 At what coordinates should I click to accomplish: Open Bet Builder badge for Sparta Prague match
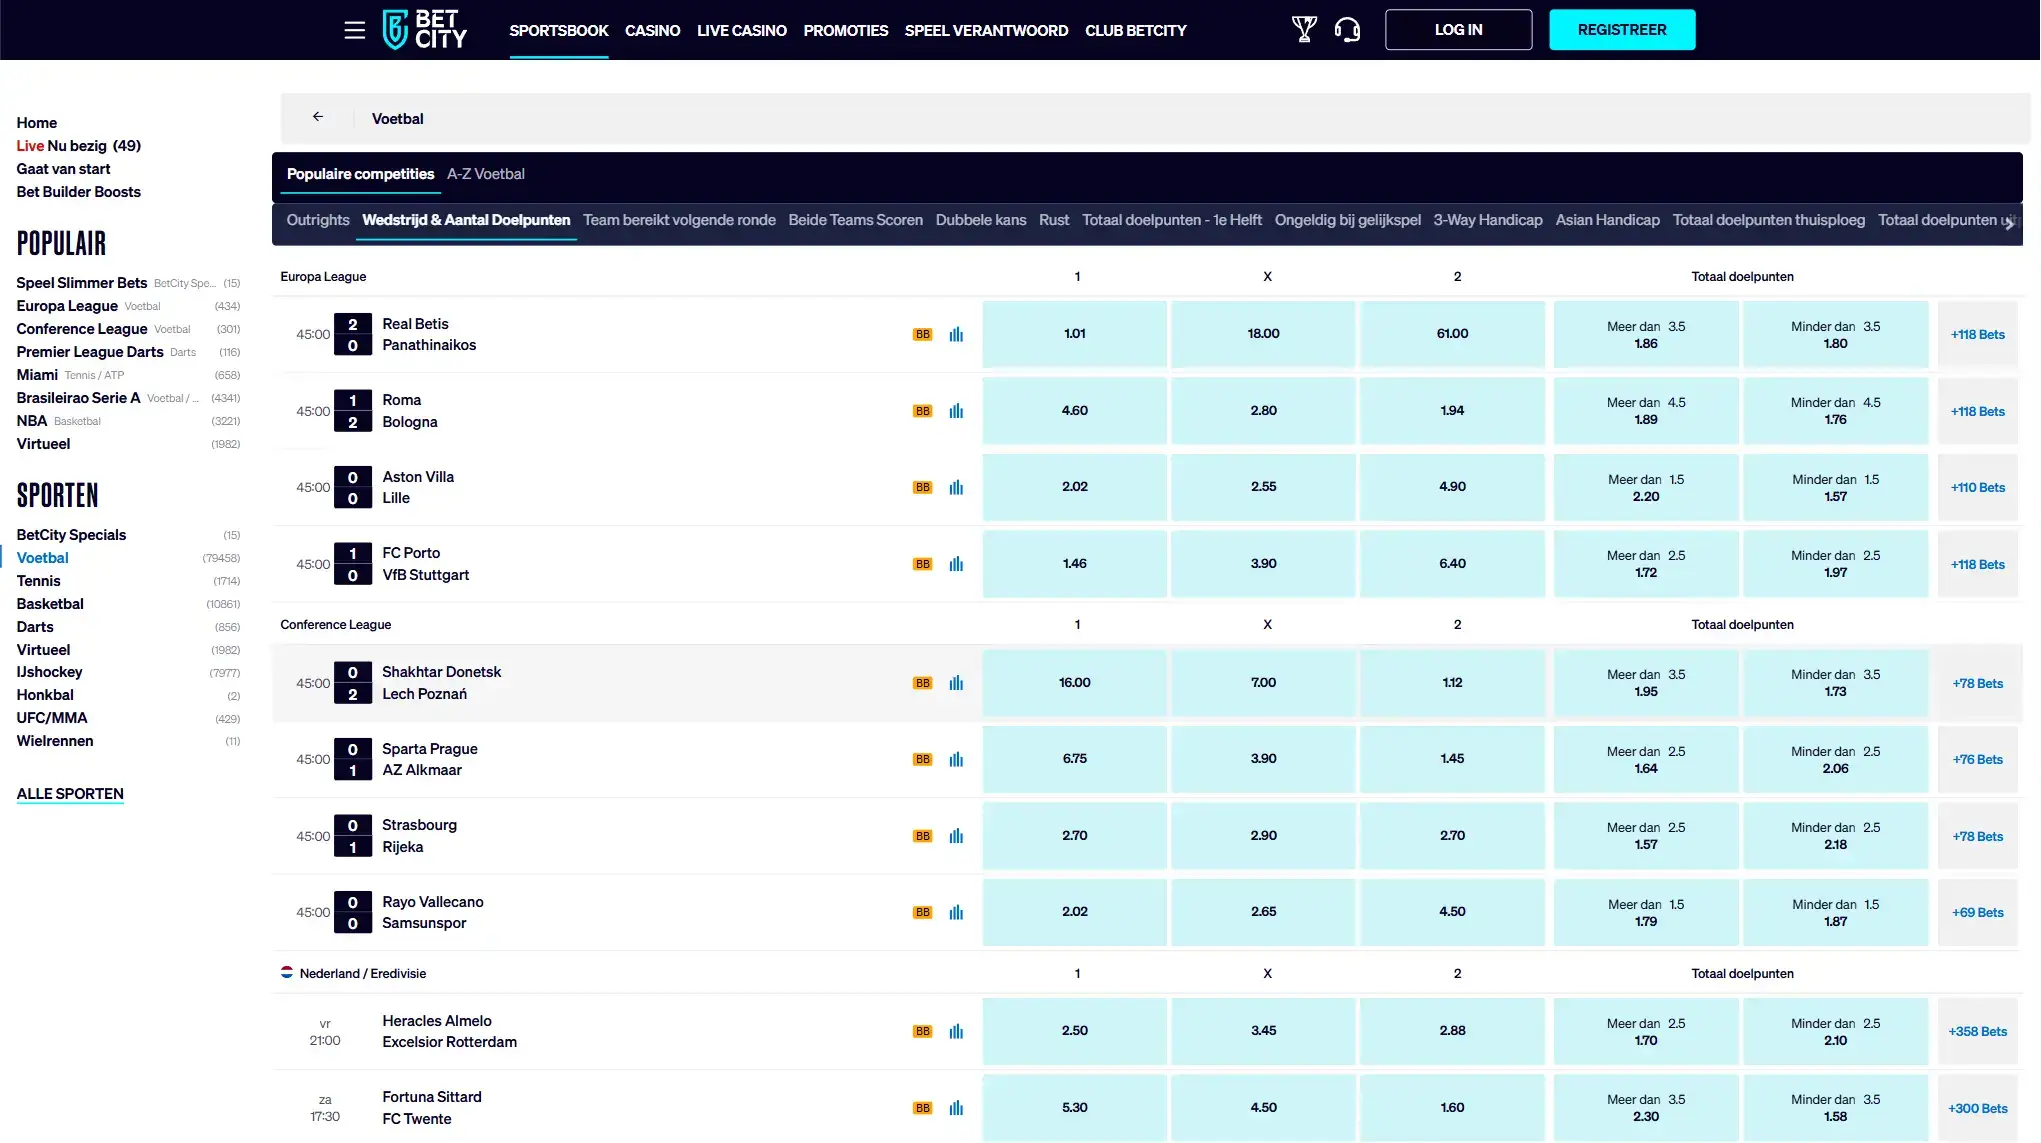[x=922, y=760]
